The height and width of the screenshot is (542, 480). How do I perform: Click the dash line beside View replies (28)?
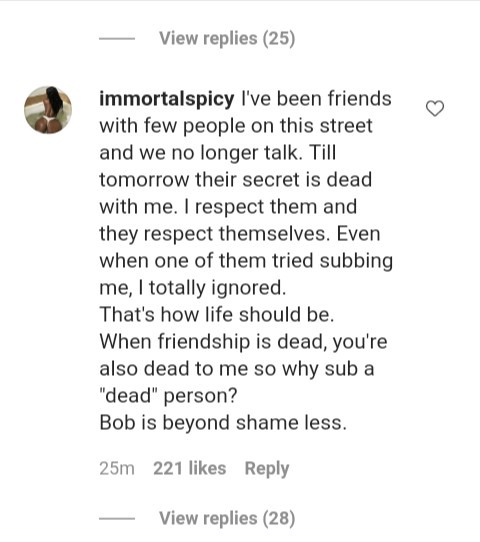(117, 518)
